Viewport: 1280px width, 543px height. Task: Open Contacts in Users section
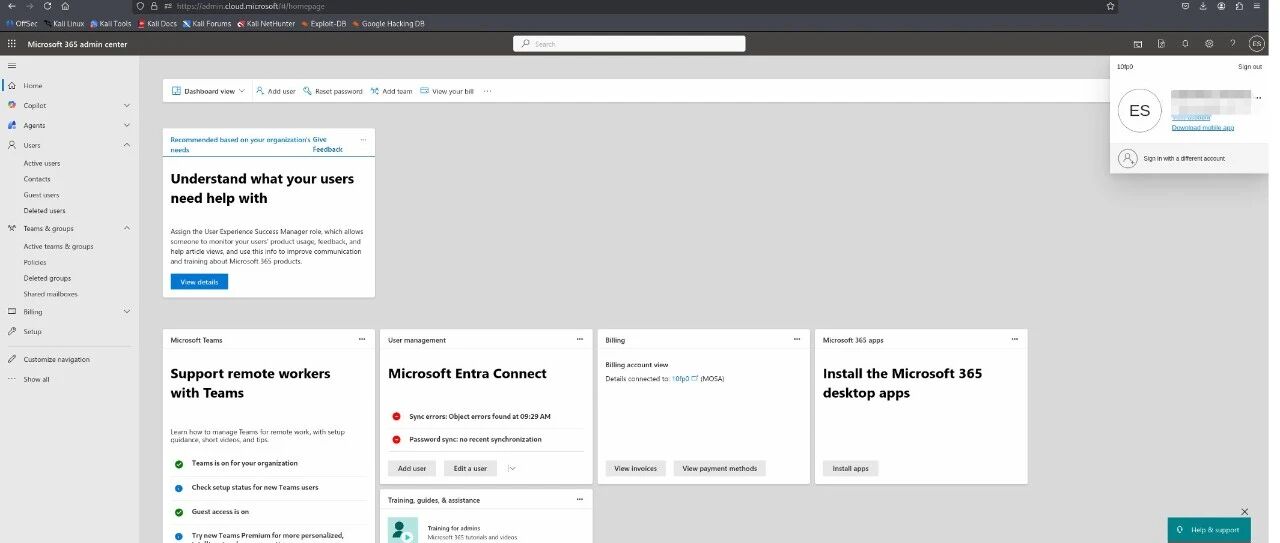coord(37,179)
